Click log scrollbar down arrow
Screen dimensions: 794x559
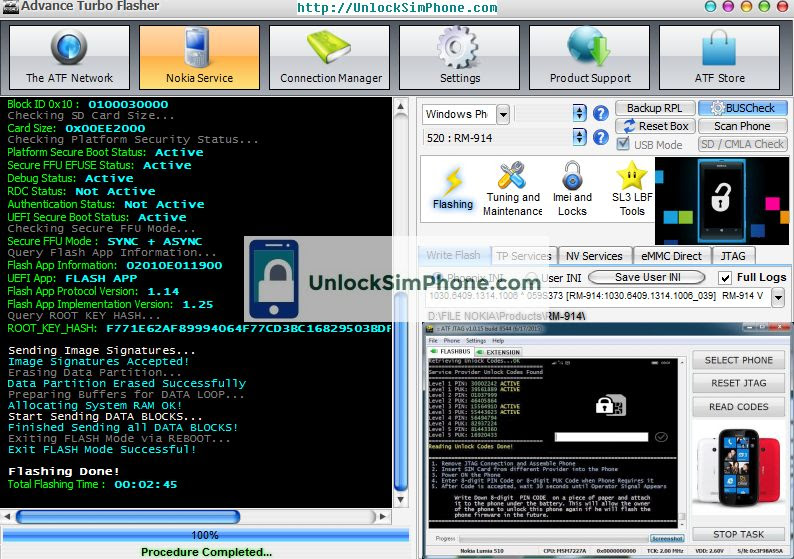(x=401, y=500)
